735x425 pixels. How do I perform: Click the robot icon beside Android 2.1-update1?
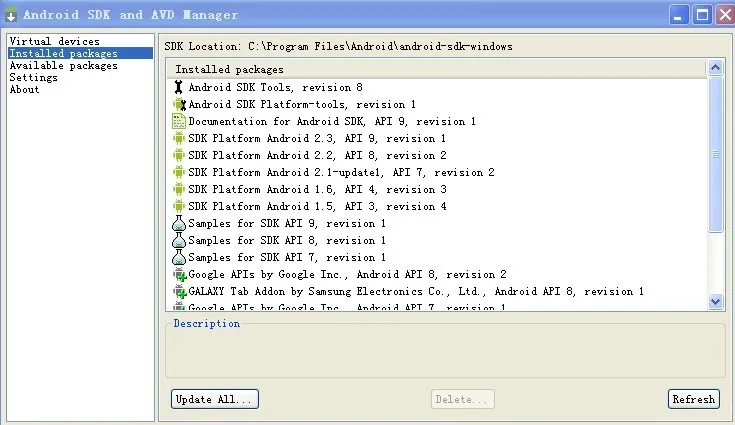pyautogui.click(x=179, y=172)
